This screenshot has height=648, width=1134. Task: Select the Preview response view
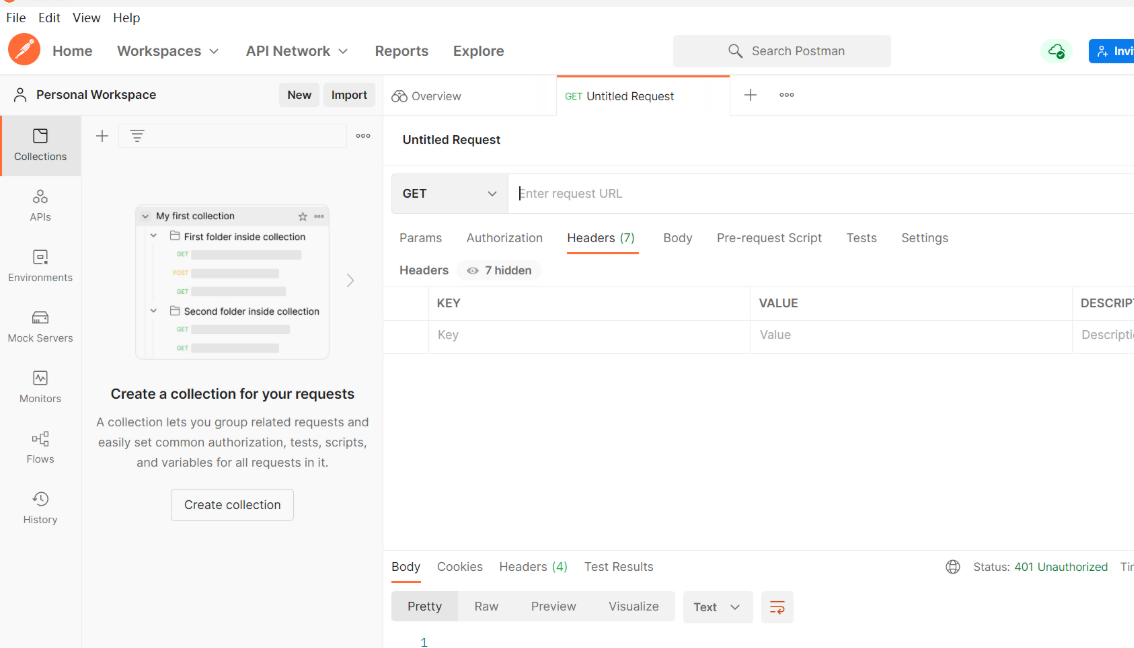[553, 607]
